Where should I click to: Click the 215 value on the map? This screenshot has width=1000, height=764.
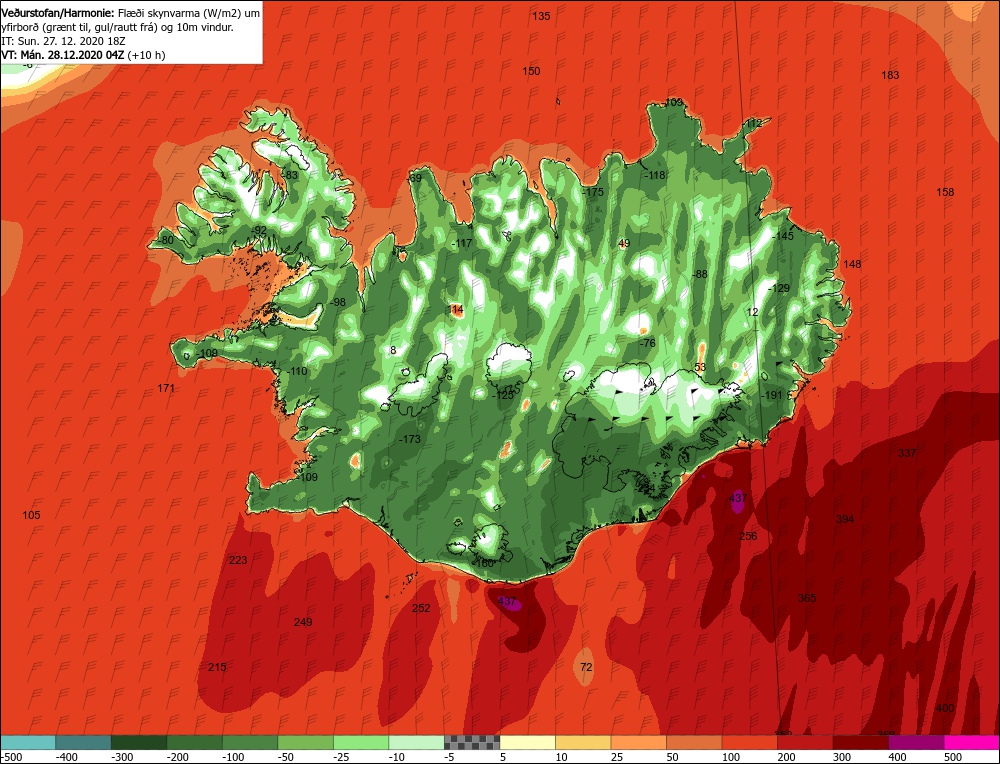[217, 667]
